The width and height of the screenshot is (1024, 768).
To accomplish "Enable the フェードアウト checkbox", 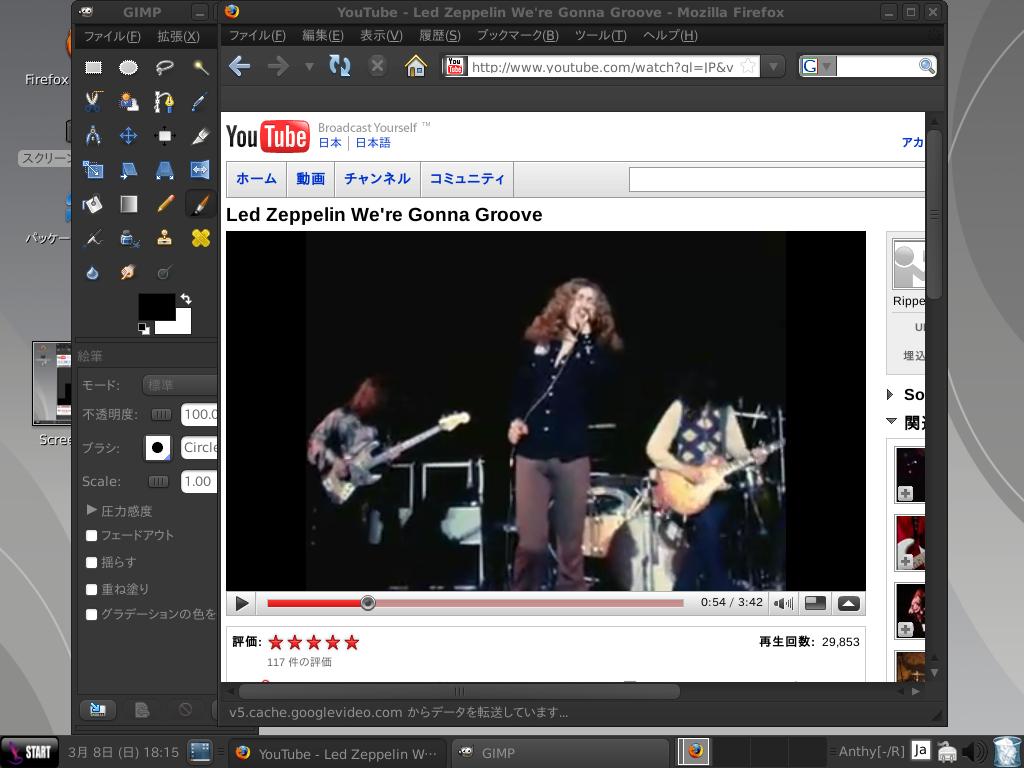I will 92,536.
